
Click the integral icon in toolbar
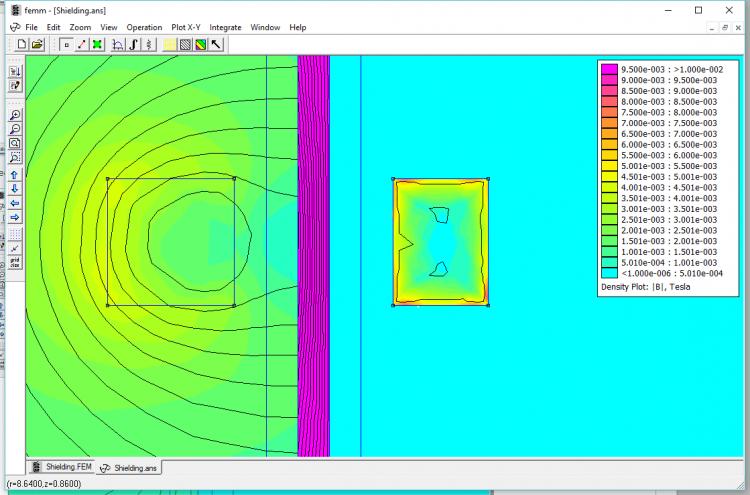(x=134, y=44)
